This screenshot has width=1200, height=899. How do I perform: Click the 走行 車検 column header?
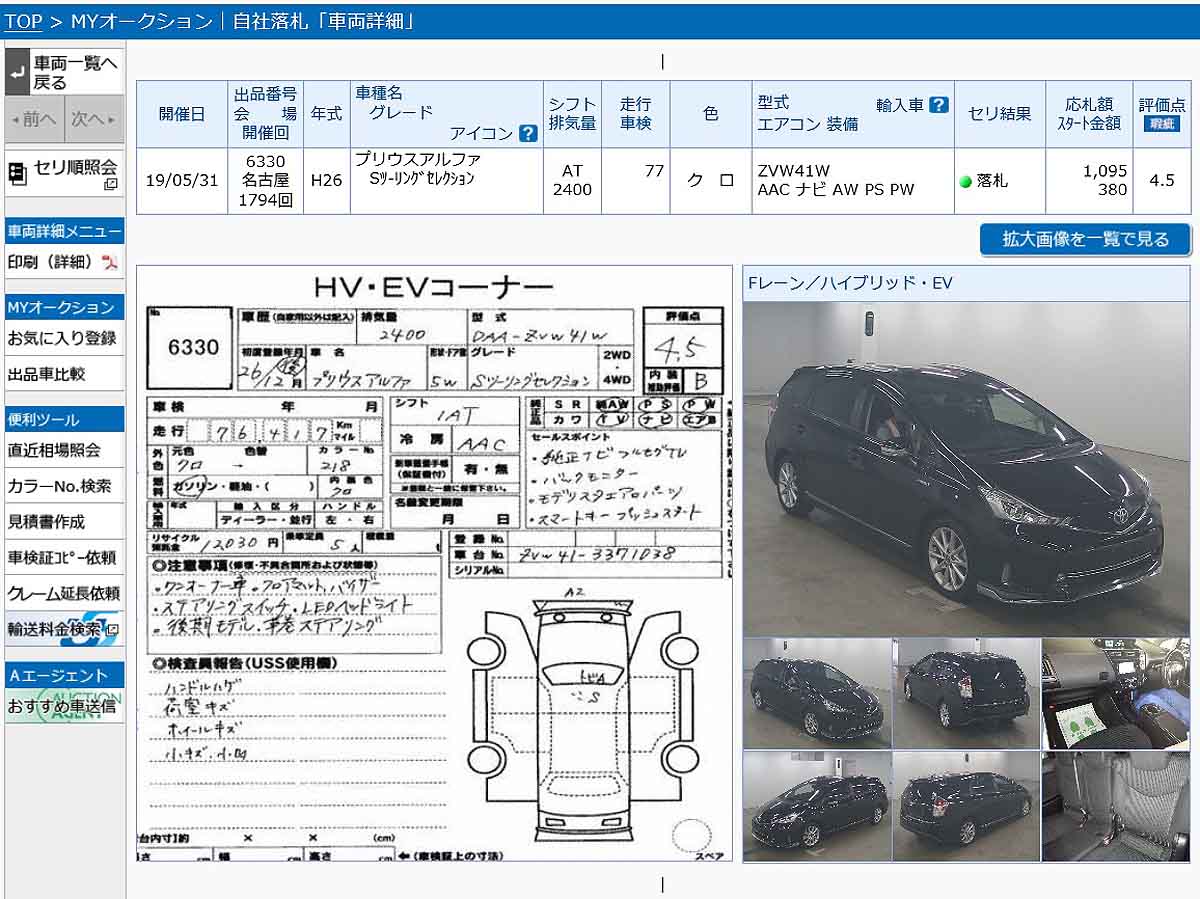637,114
